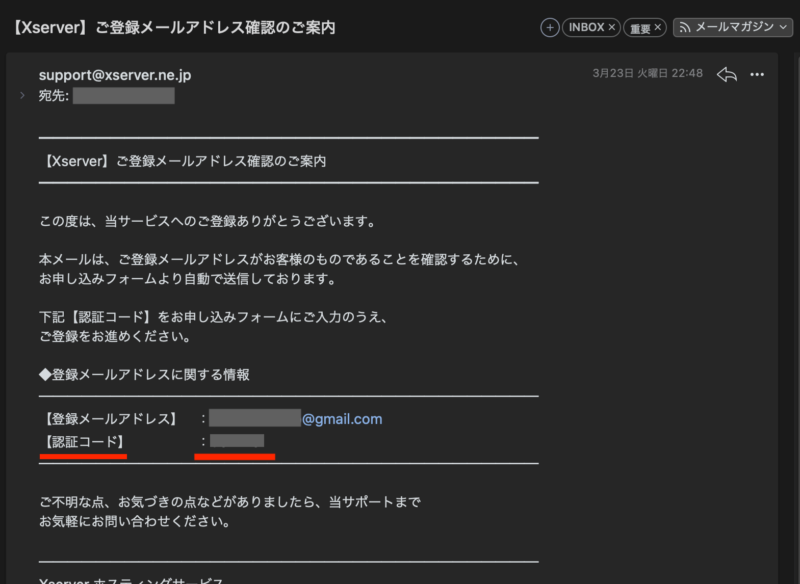This screenshot has width=800, height=584.
Task: Select the INBOX label
Action: [x=586, y=28]
